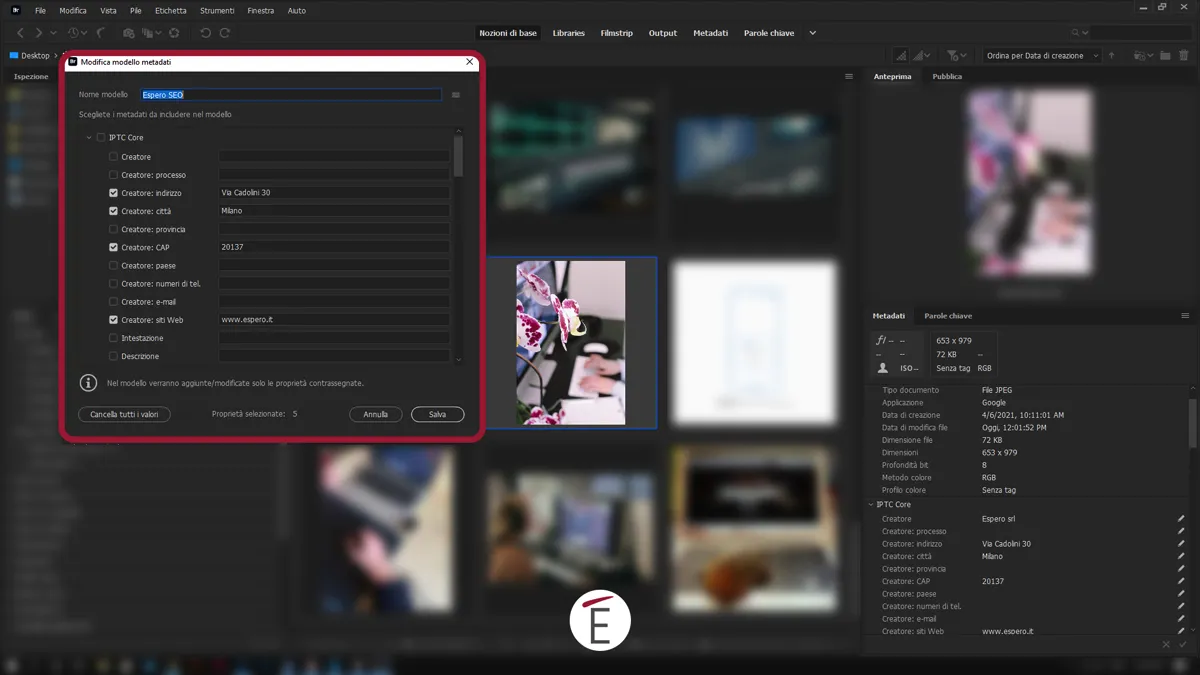Expand IPTC Core in the Metadati panel

pos(870,504)
